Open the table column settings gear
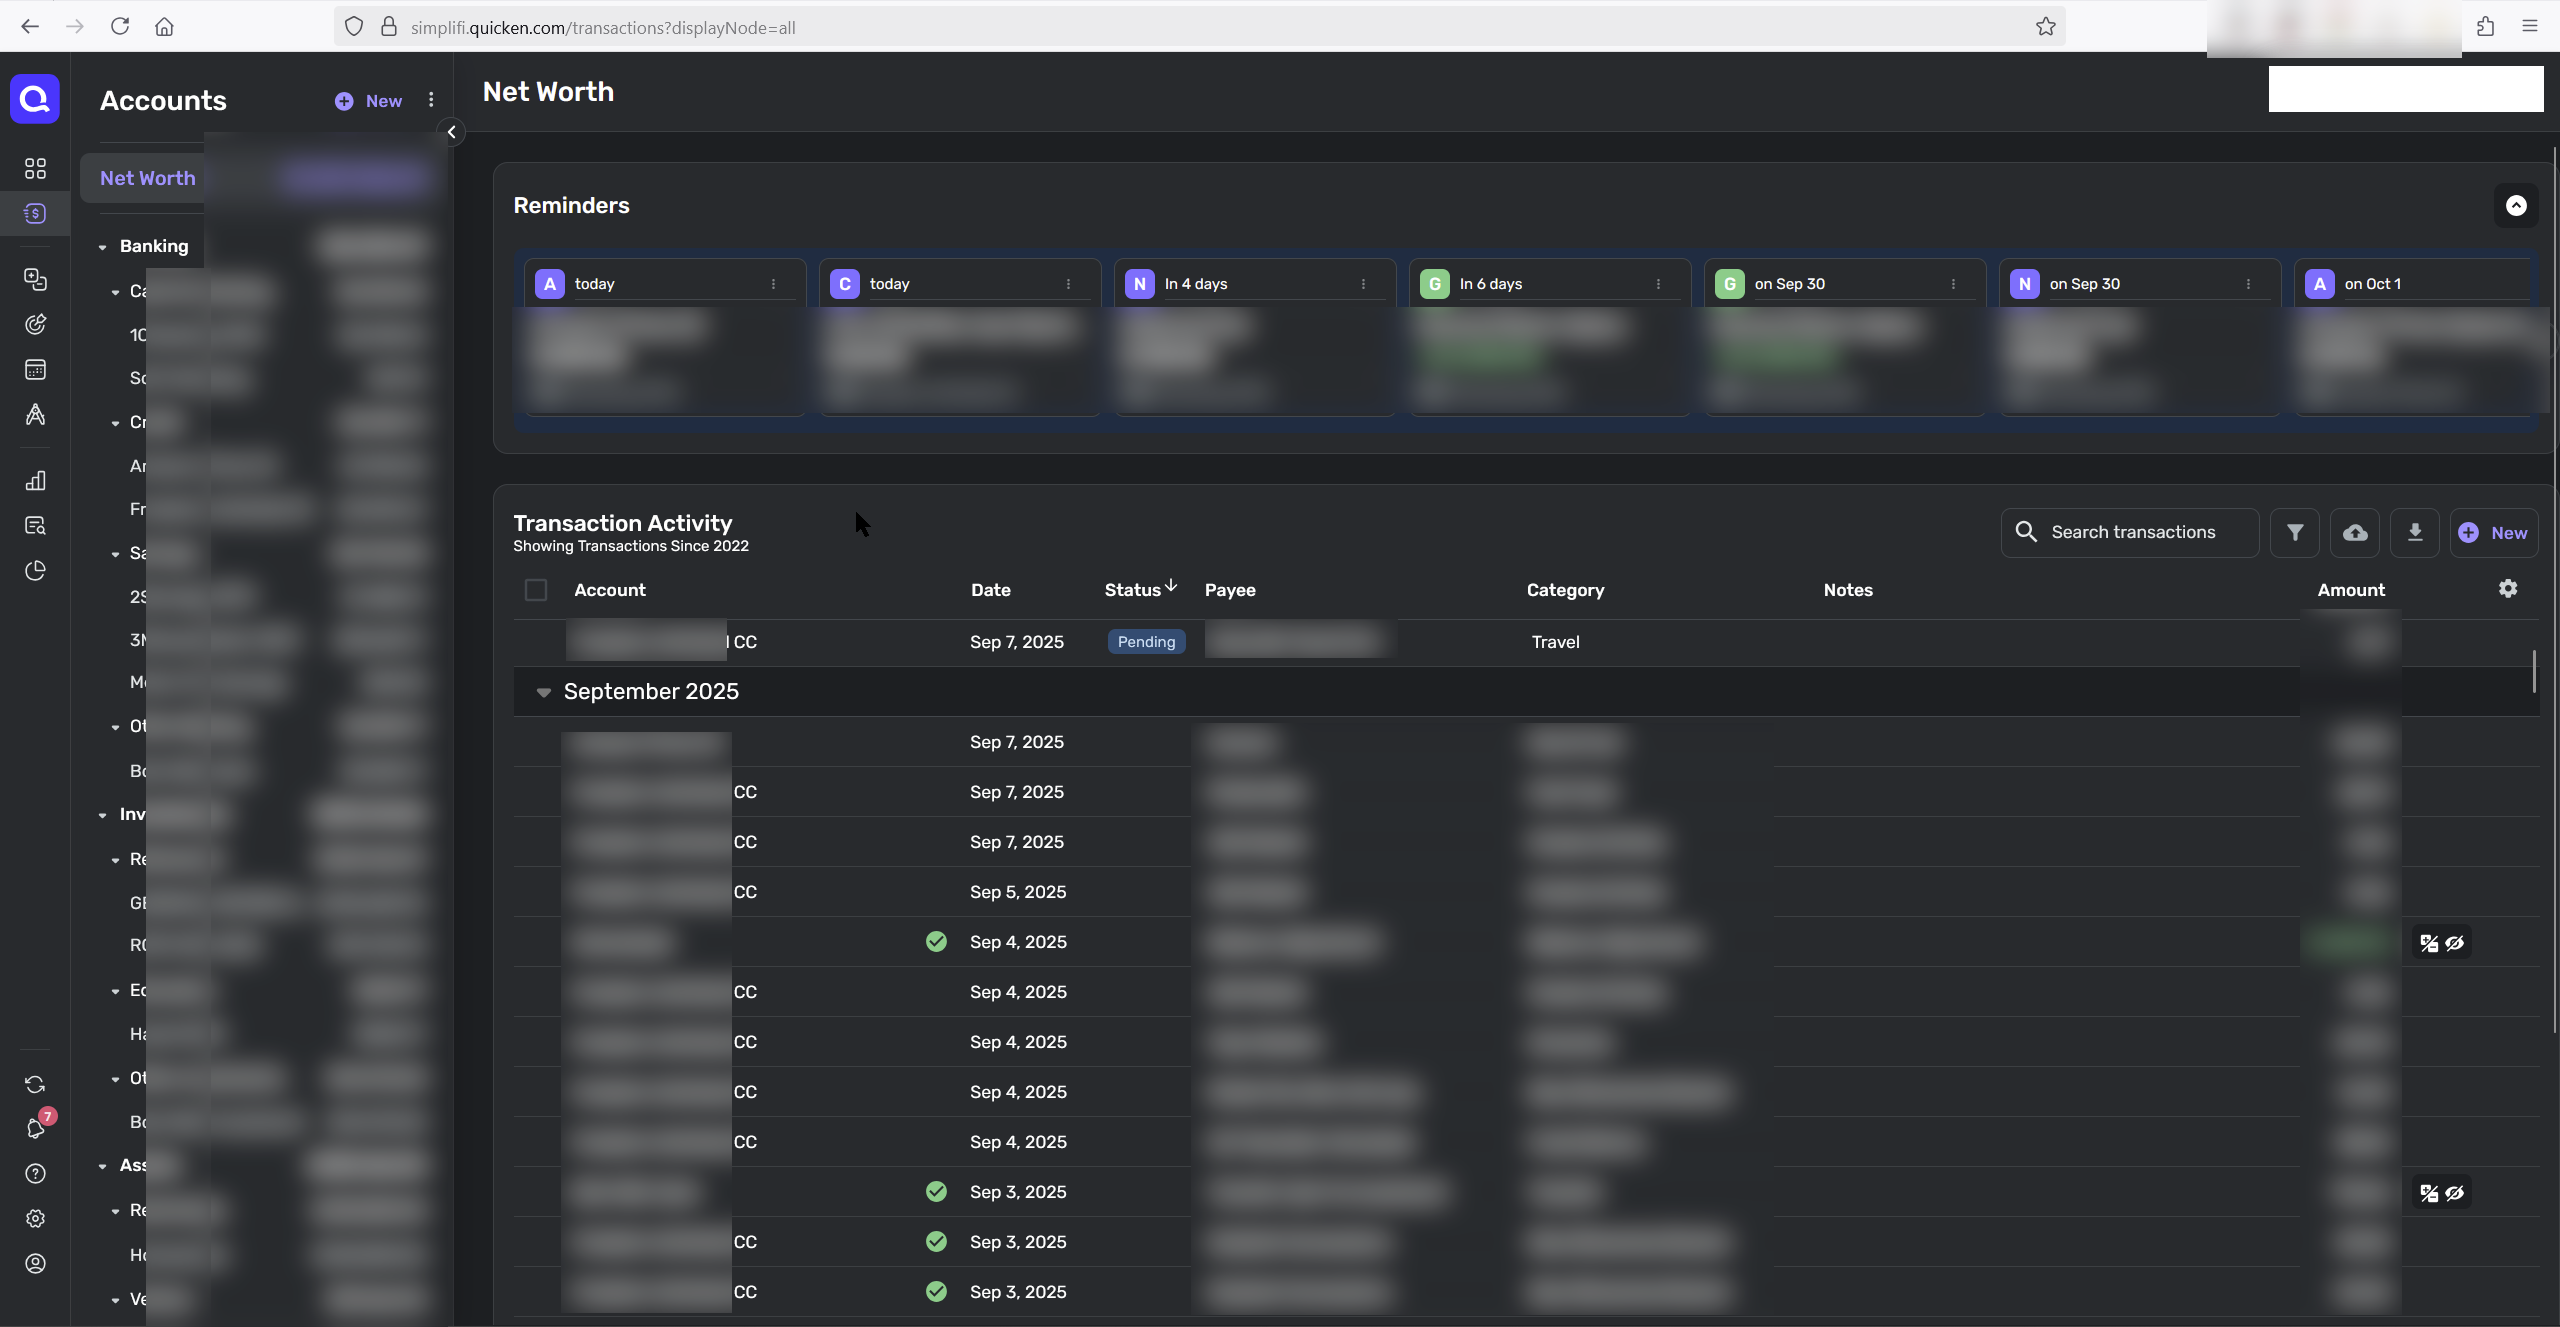Viewport: 2560px width, 1327px height. pyautogui.click(x=2508, y=589)
